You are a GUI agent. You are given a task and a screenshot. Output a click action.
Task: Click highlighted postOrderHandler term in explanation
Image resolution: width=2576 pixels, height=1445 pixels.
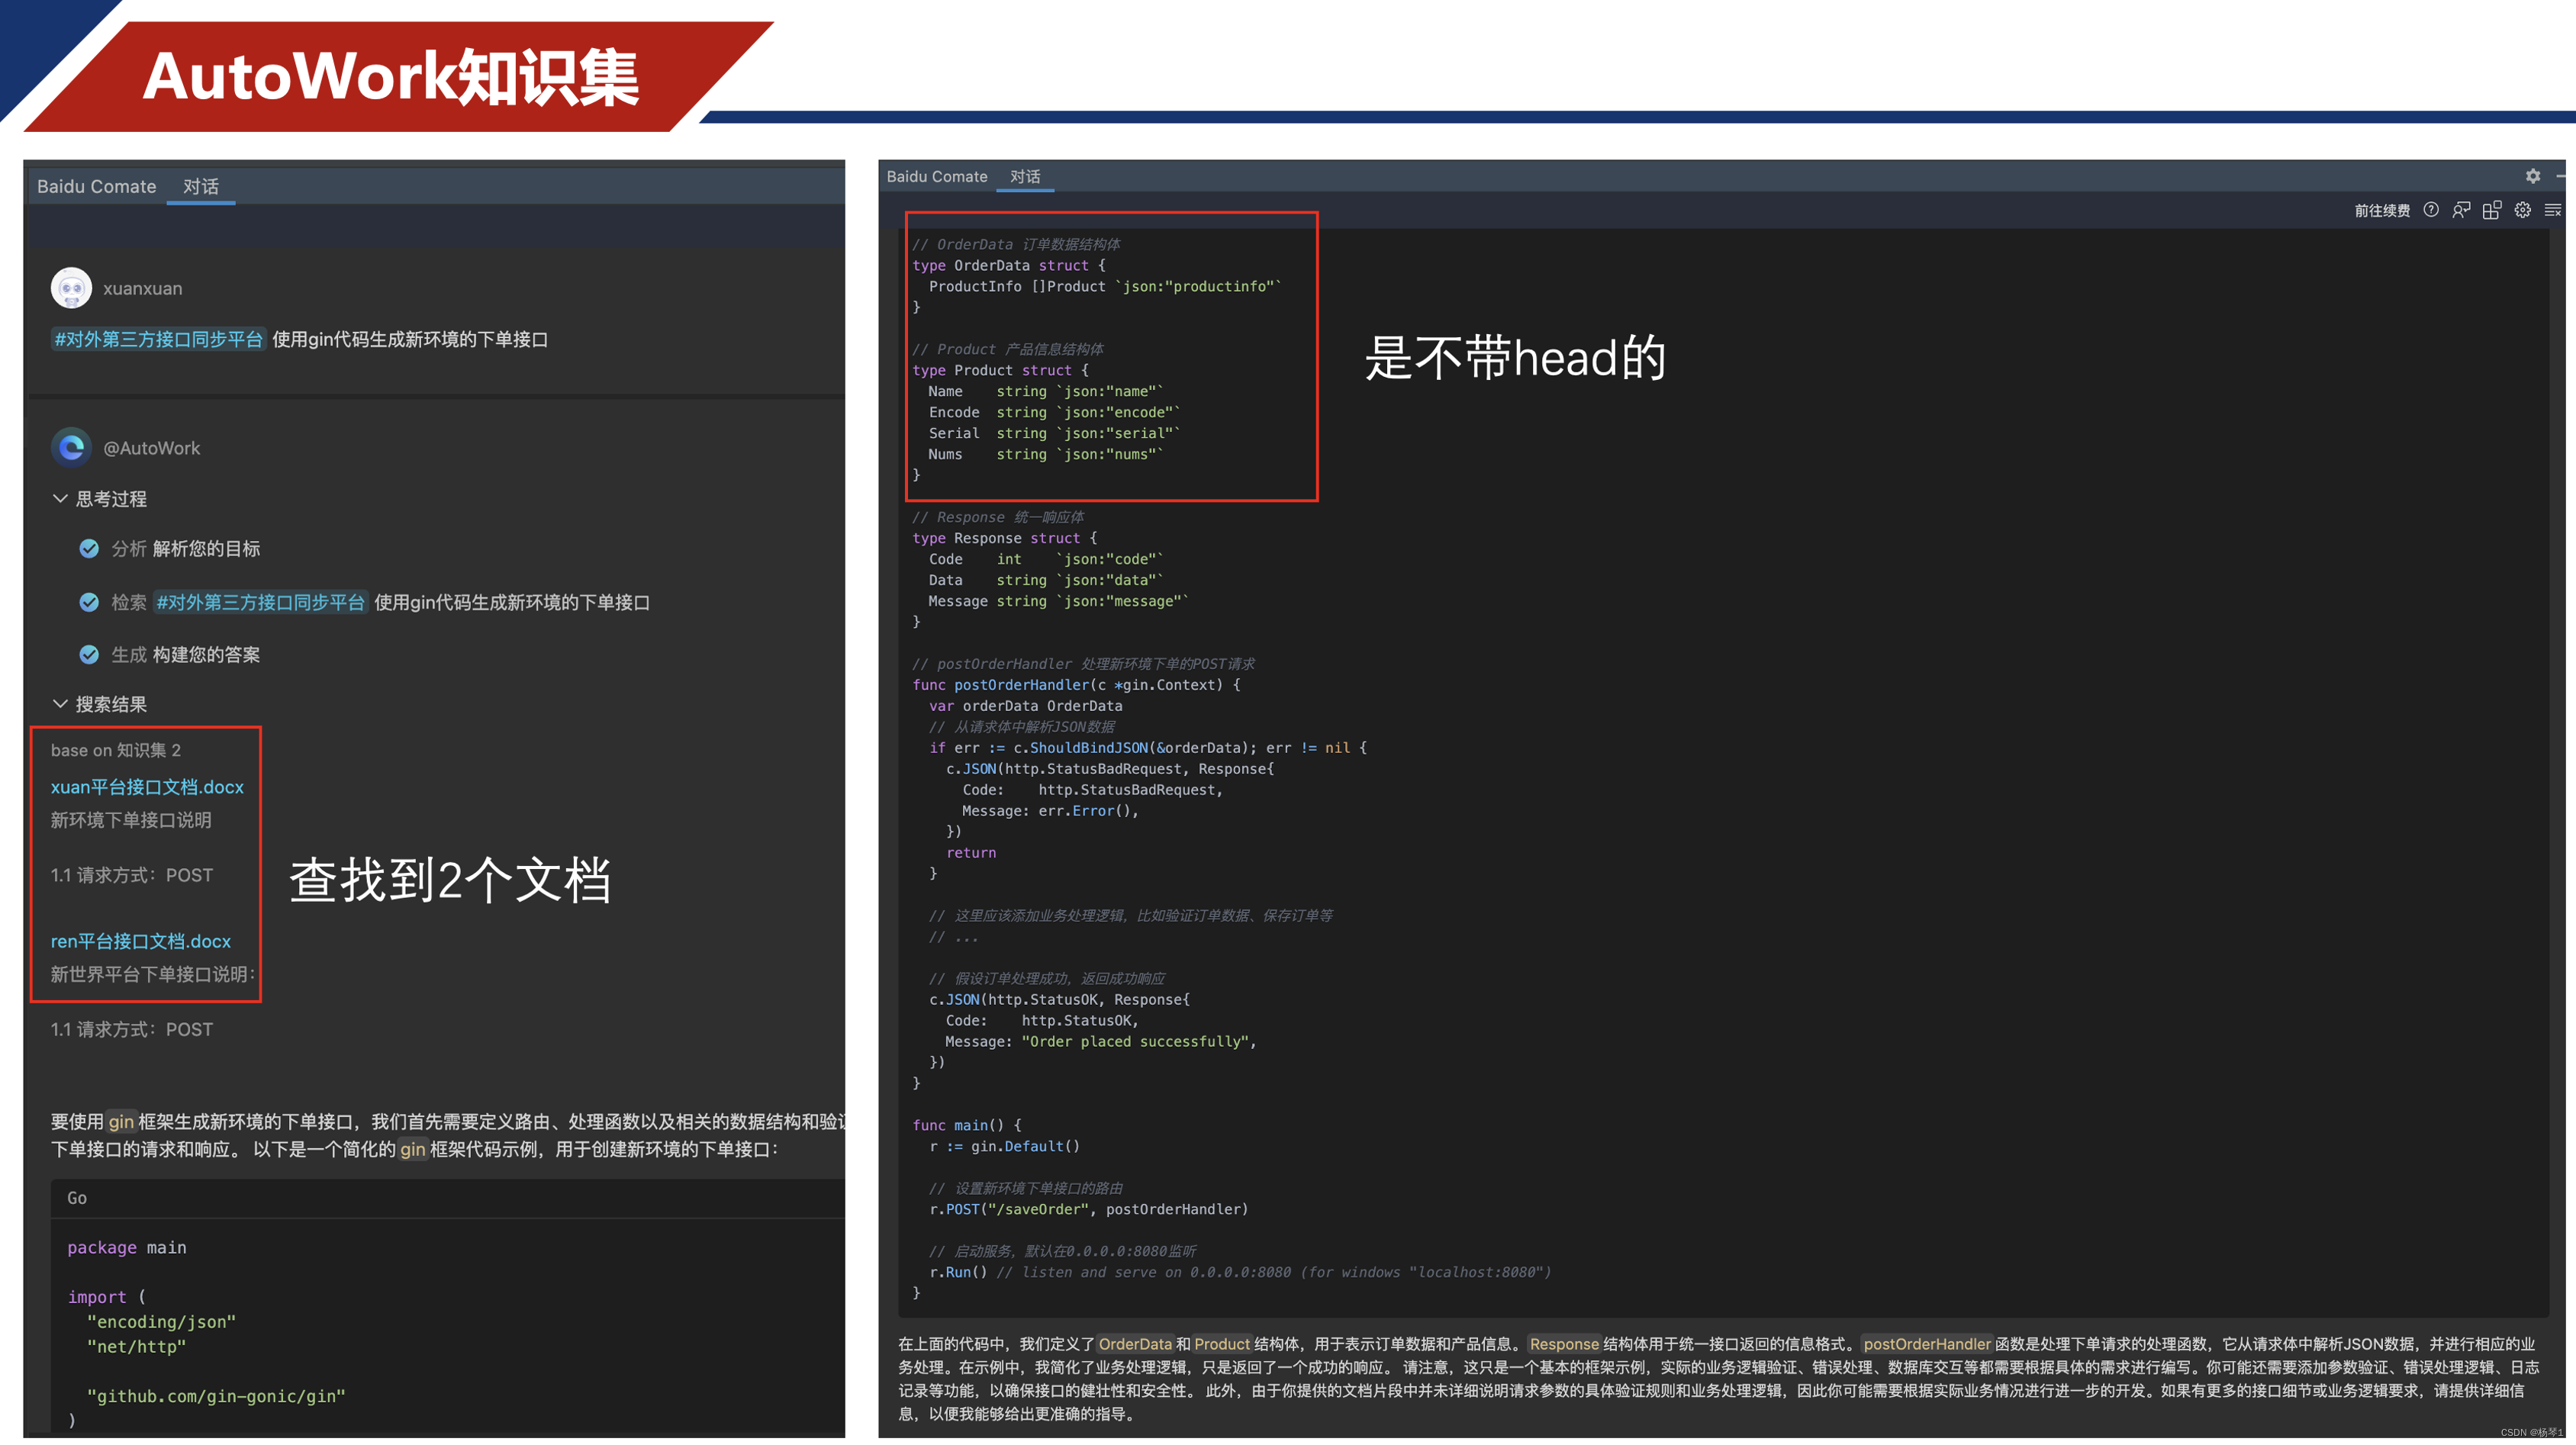click(1926, 1344)
